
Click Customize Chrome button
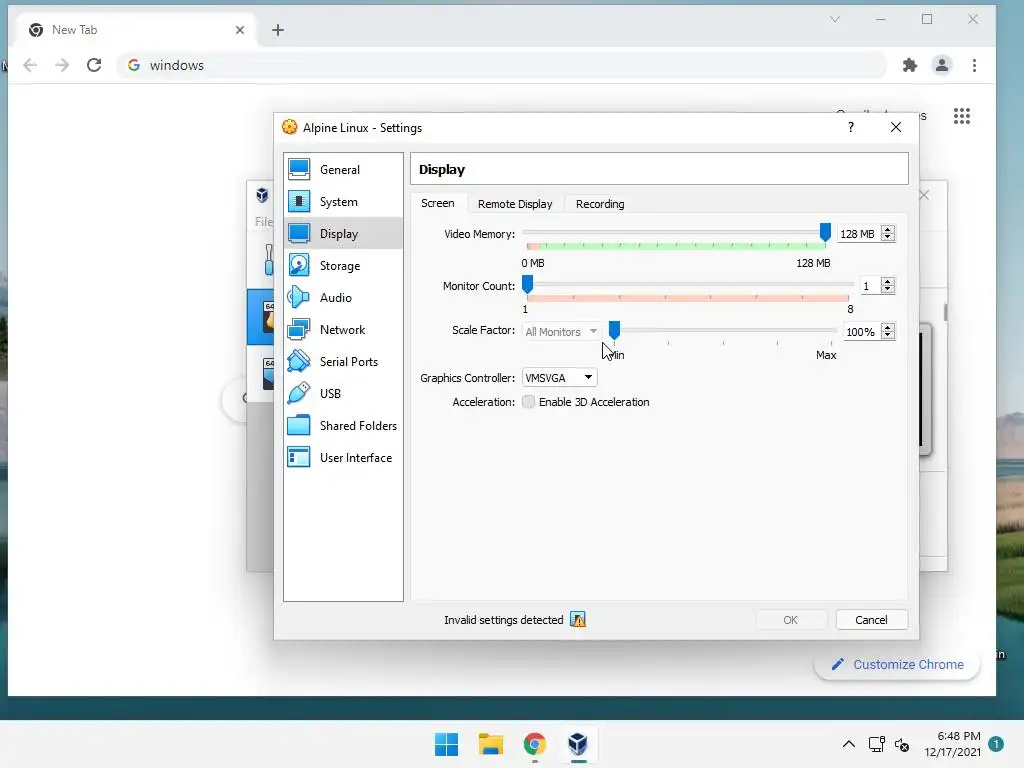tap(897, 664)
